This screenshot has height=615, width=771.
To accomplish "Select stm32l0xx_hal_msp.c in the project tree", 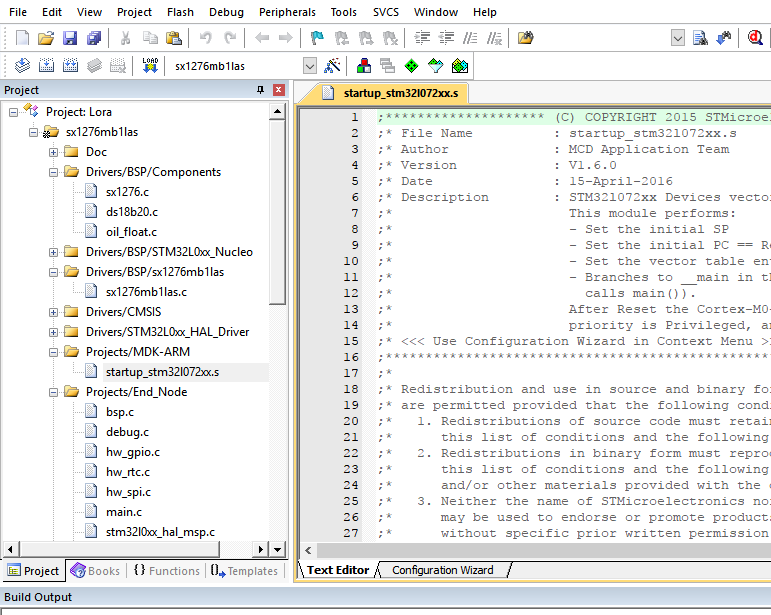I will click(x=160, y=532).
